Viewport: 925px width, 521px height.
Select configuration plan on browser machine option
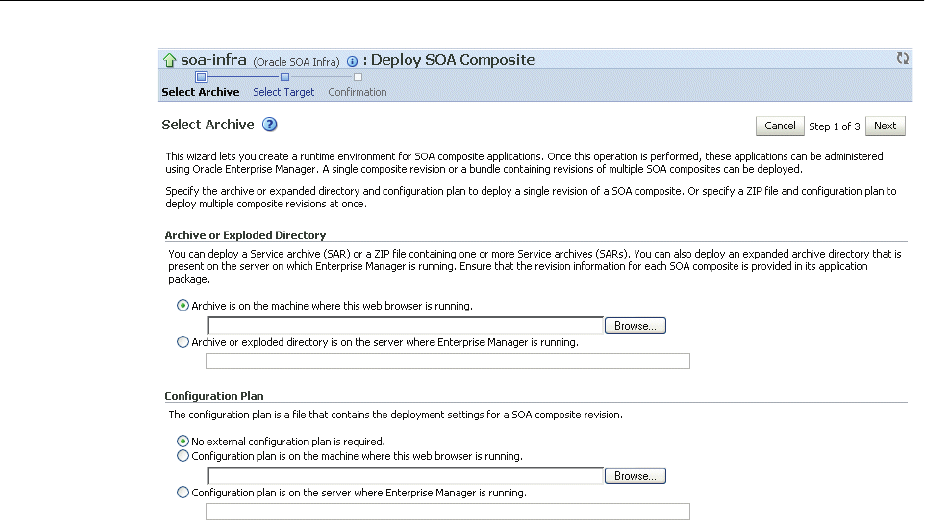182,456
